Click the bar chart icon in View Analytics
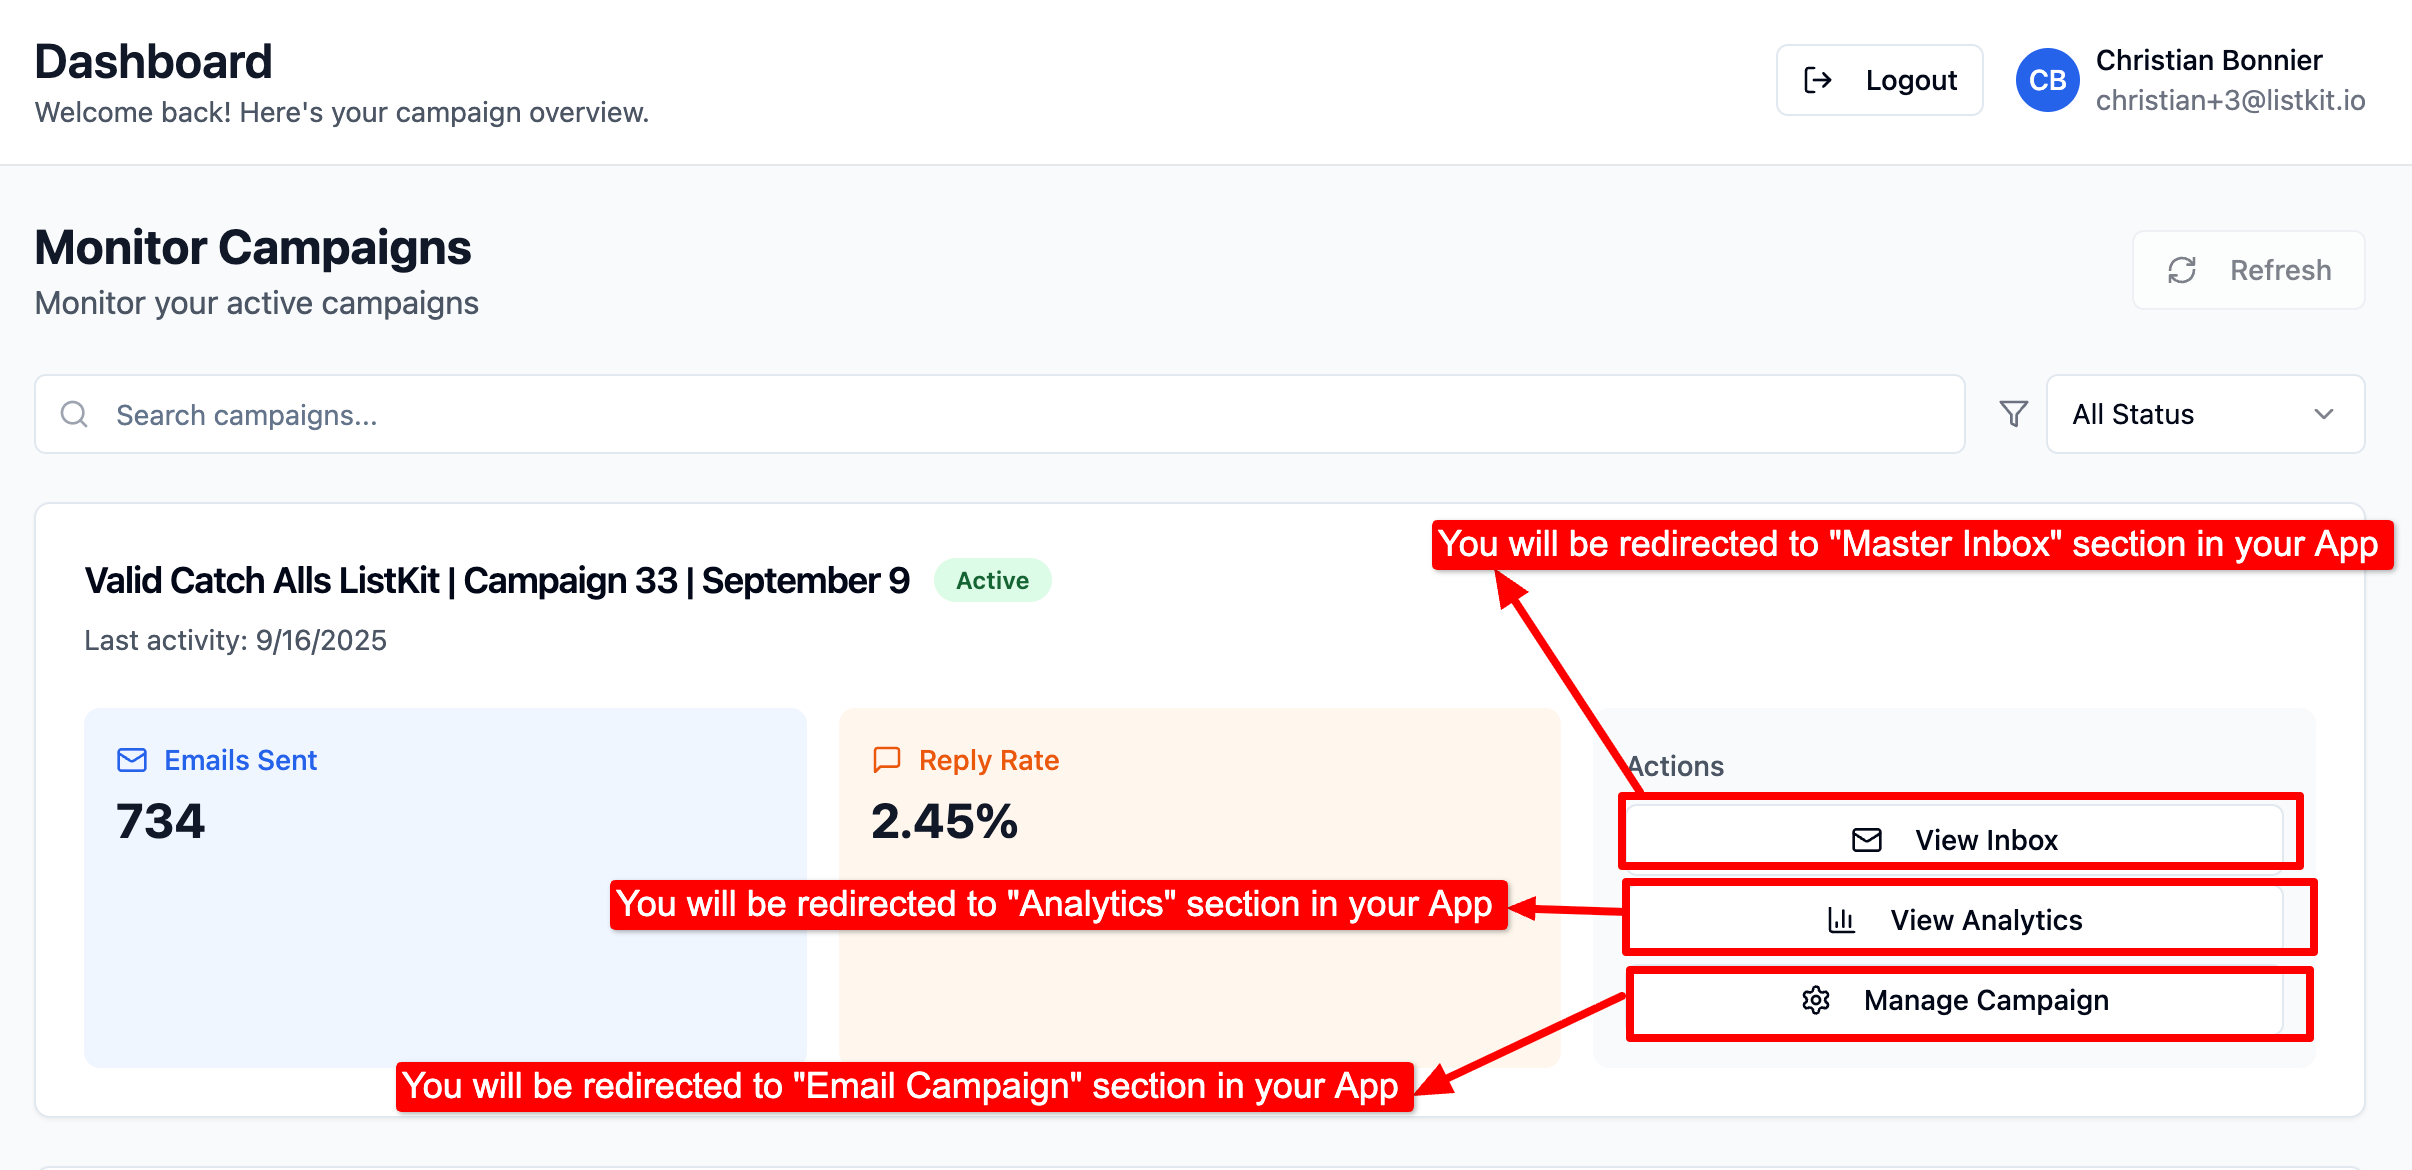The image size is (2412, 1170). tap(1841, 920)
